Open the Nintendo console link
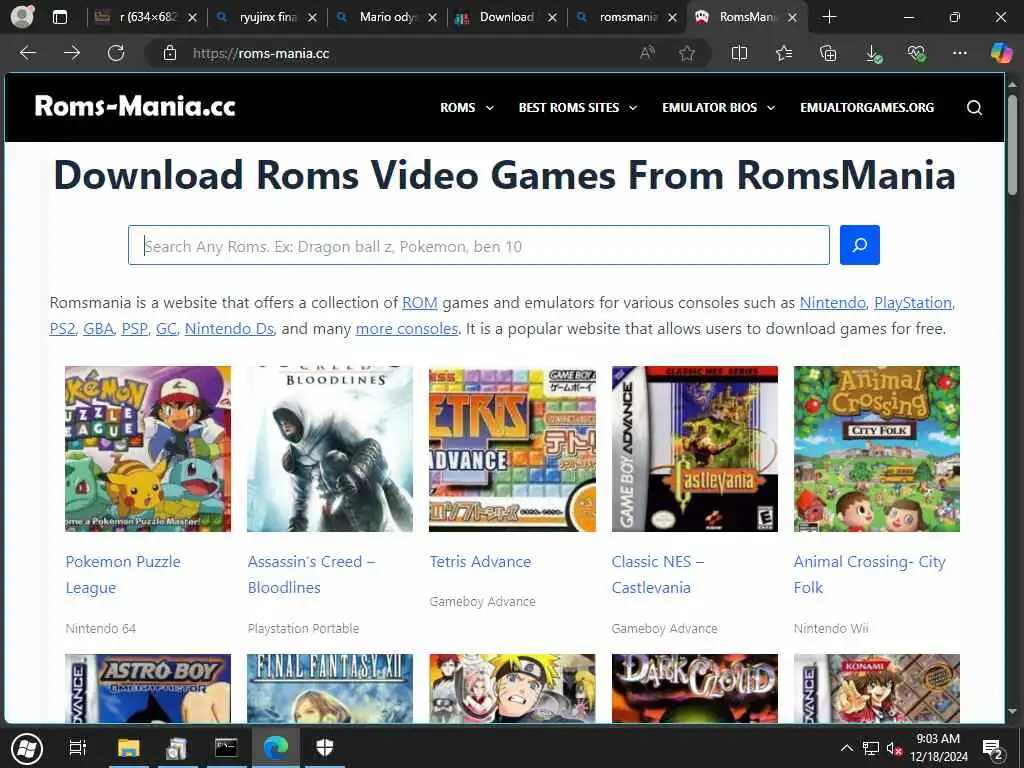This screenshot has width=1024, height=768. pyautogui.click(x=833, y=302)
